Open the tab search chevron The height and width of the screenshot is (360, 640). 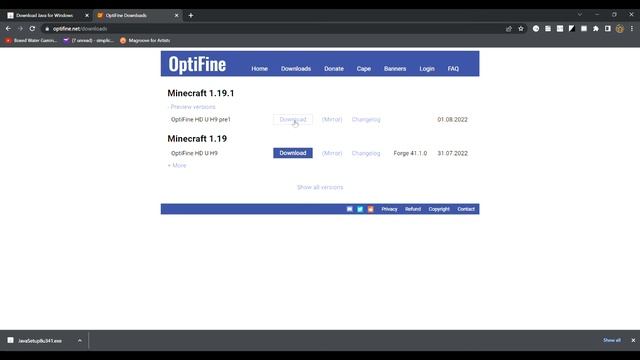(580, 14)
